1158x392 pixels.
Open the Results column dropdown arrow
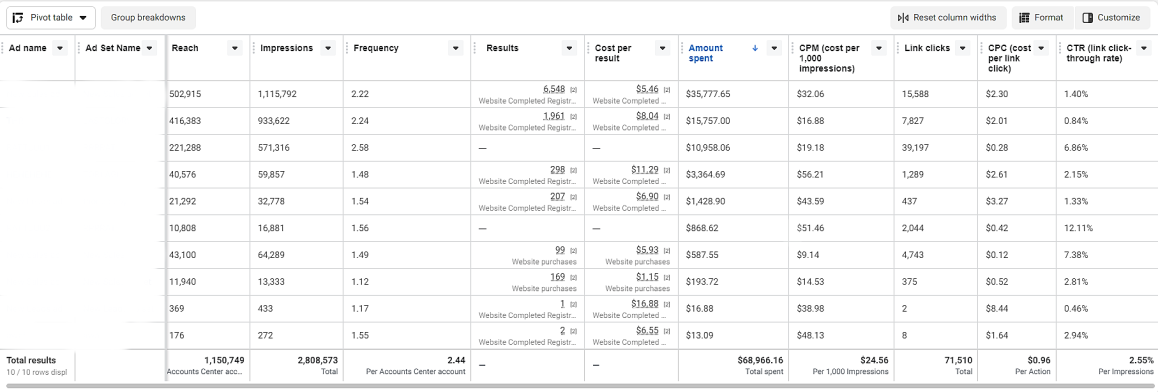[x=569, y=48]
